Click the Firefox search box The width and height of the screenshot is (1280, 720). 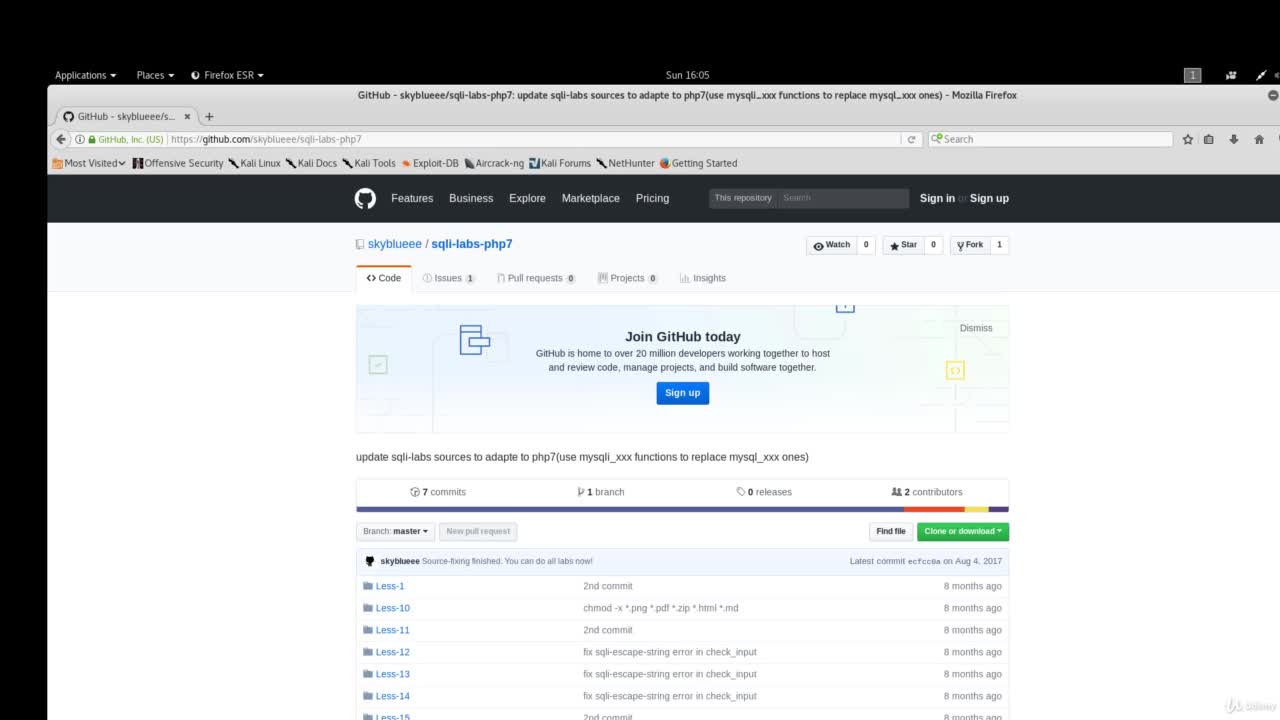[x=1050, y=139]
